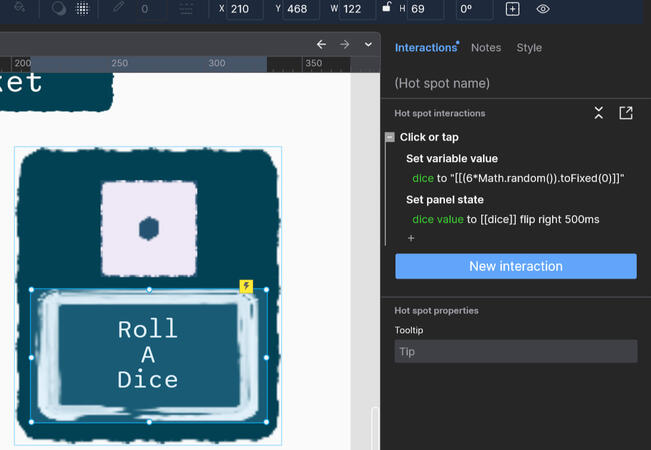This screenshot has width=651, height=450.
Task: Open the page list dropdown chevron
Action: [368, 44]
